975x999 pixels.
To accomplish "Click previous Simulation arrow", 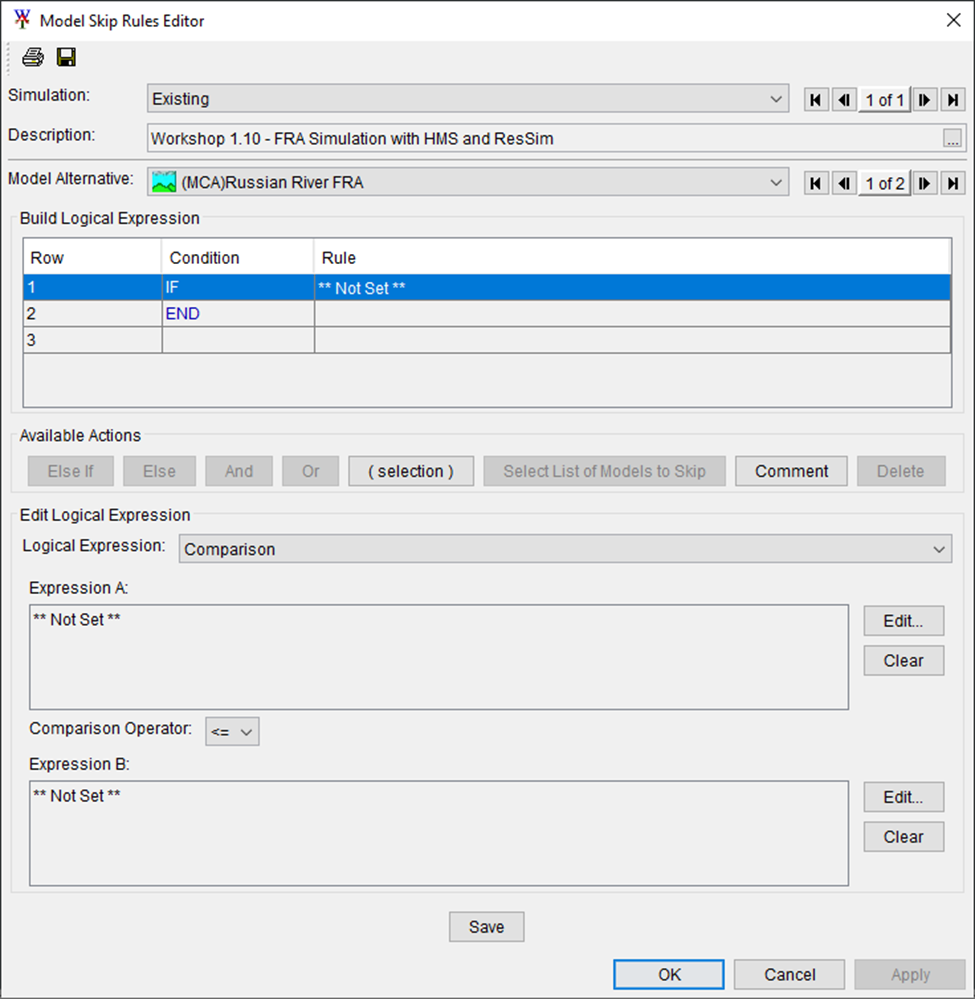I will click(845, 99).
